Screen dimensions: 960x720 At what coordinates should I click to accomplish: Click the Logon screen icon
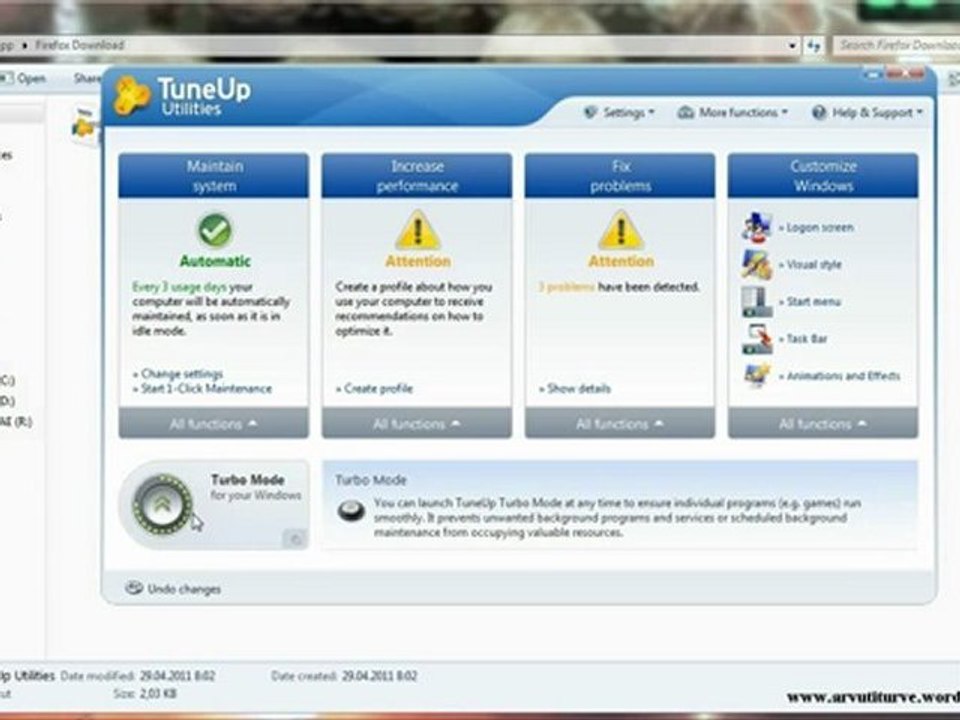[757, 227]
